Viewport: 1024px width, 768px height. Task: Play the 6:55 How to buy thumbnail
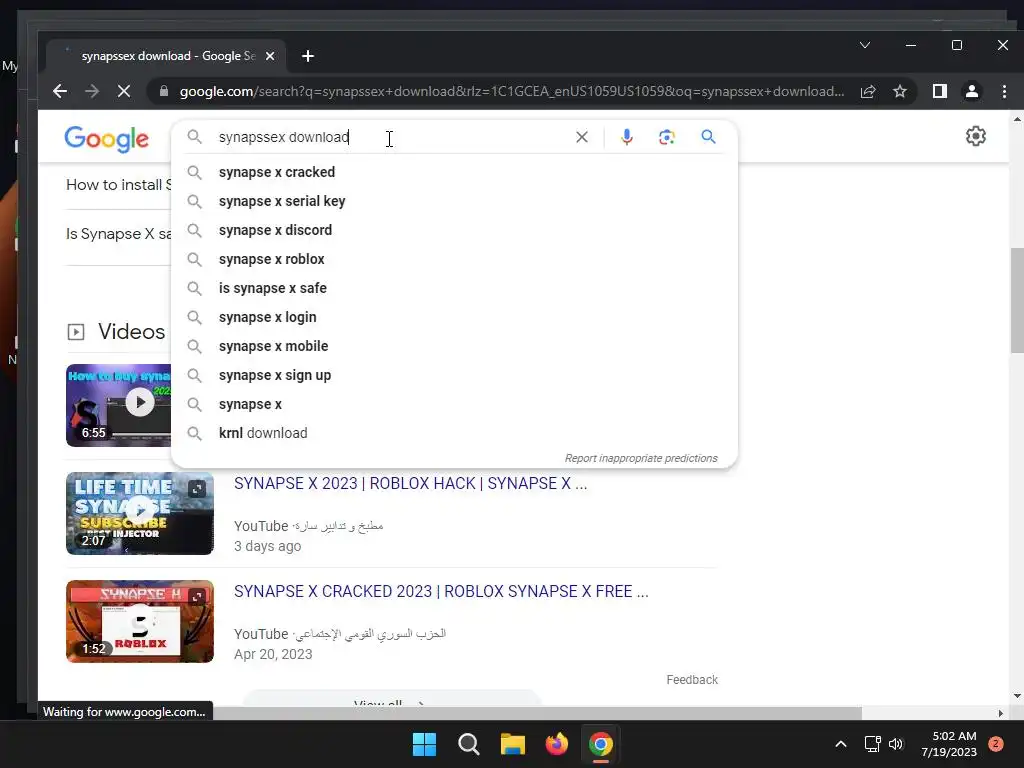coord(118,406)
